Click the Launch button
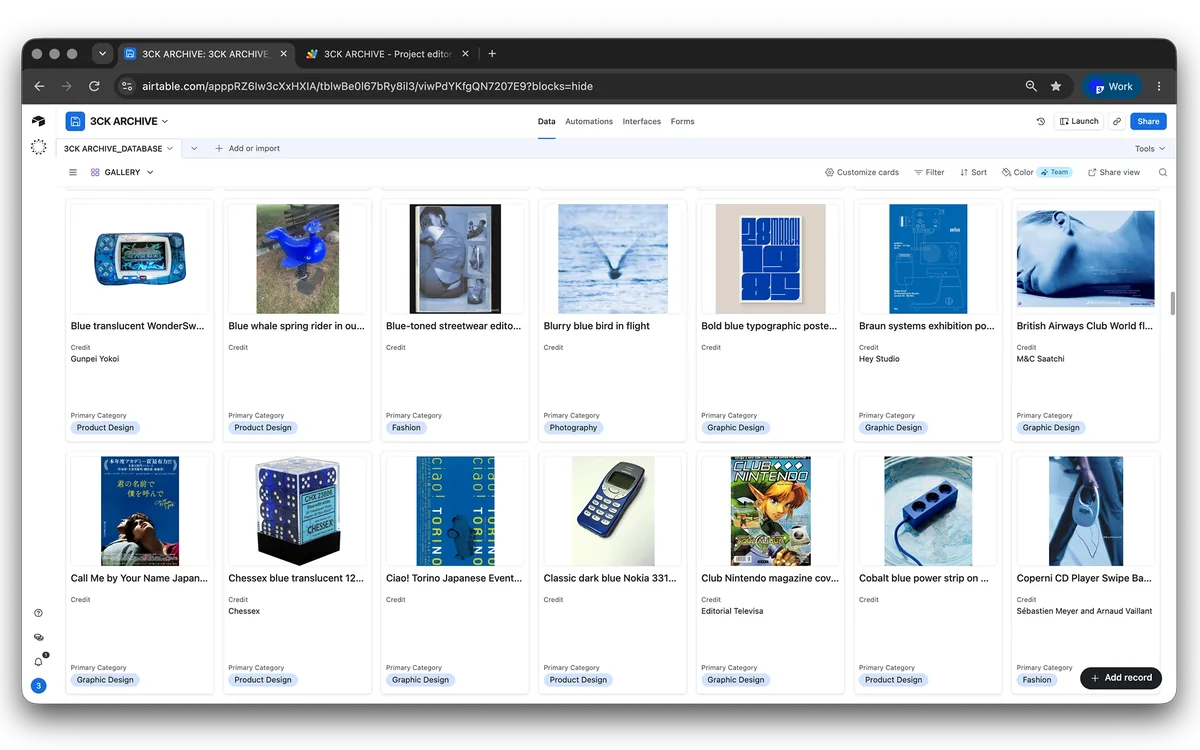Screen dimensions: 1200x750 1079,121
